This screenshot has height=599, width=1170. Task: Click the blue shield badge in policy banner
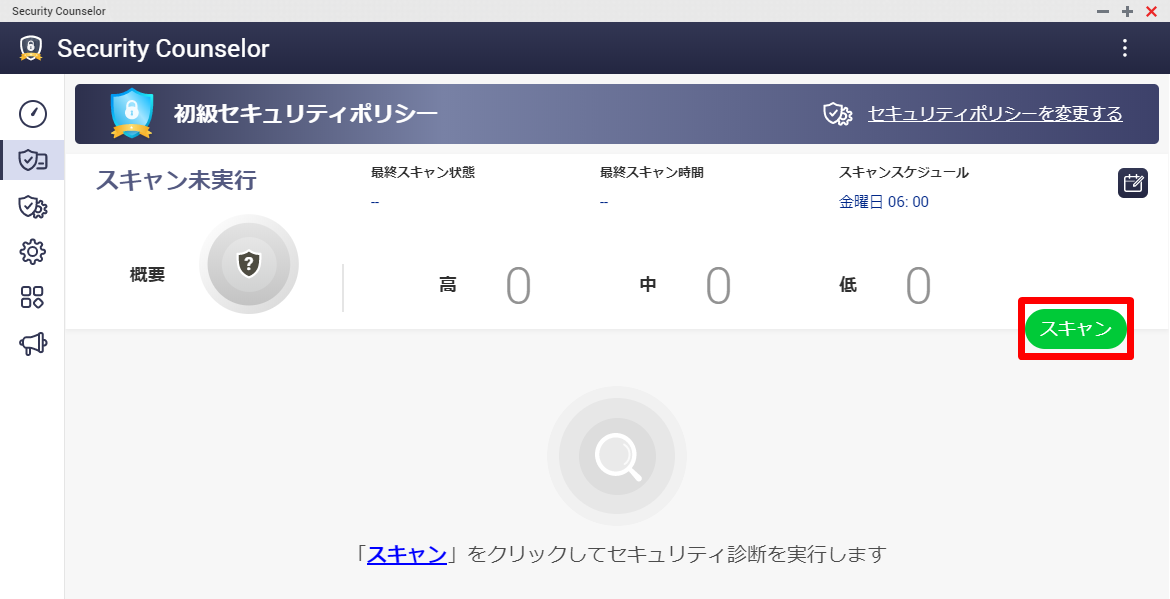coord(131,113)
